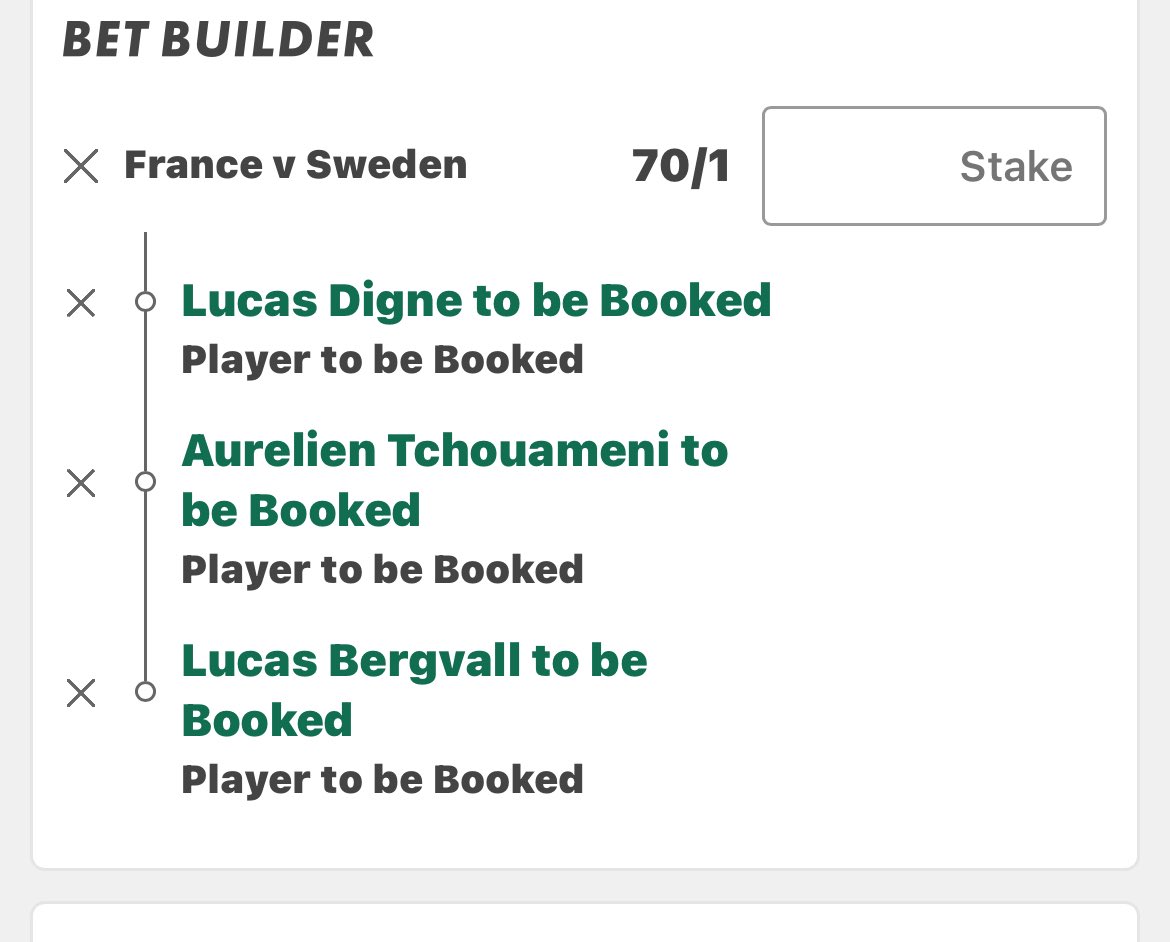The image size is (1170, 942).
Task: Click the Stake input box
Action: tap(934, 166)
